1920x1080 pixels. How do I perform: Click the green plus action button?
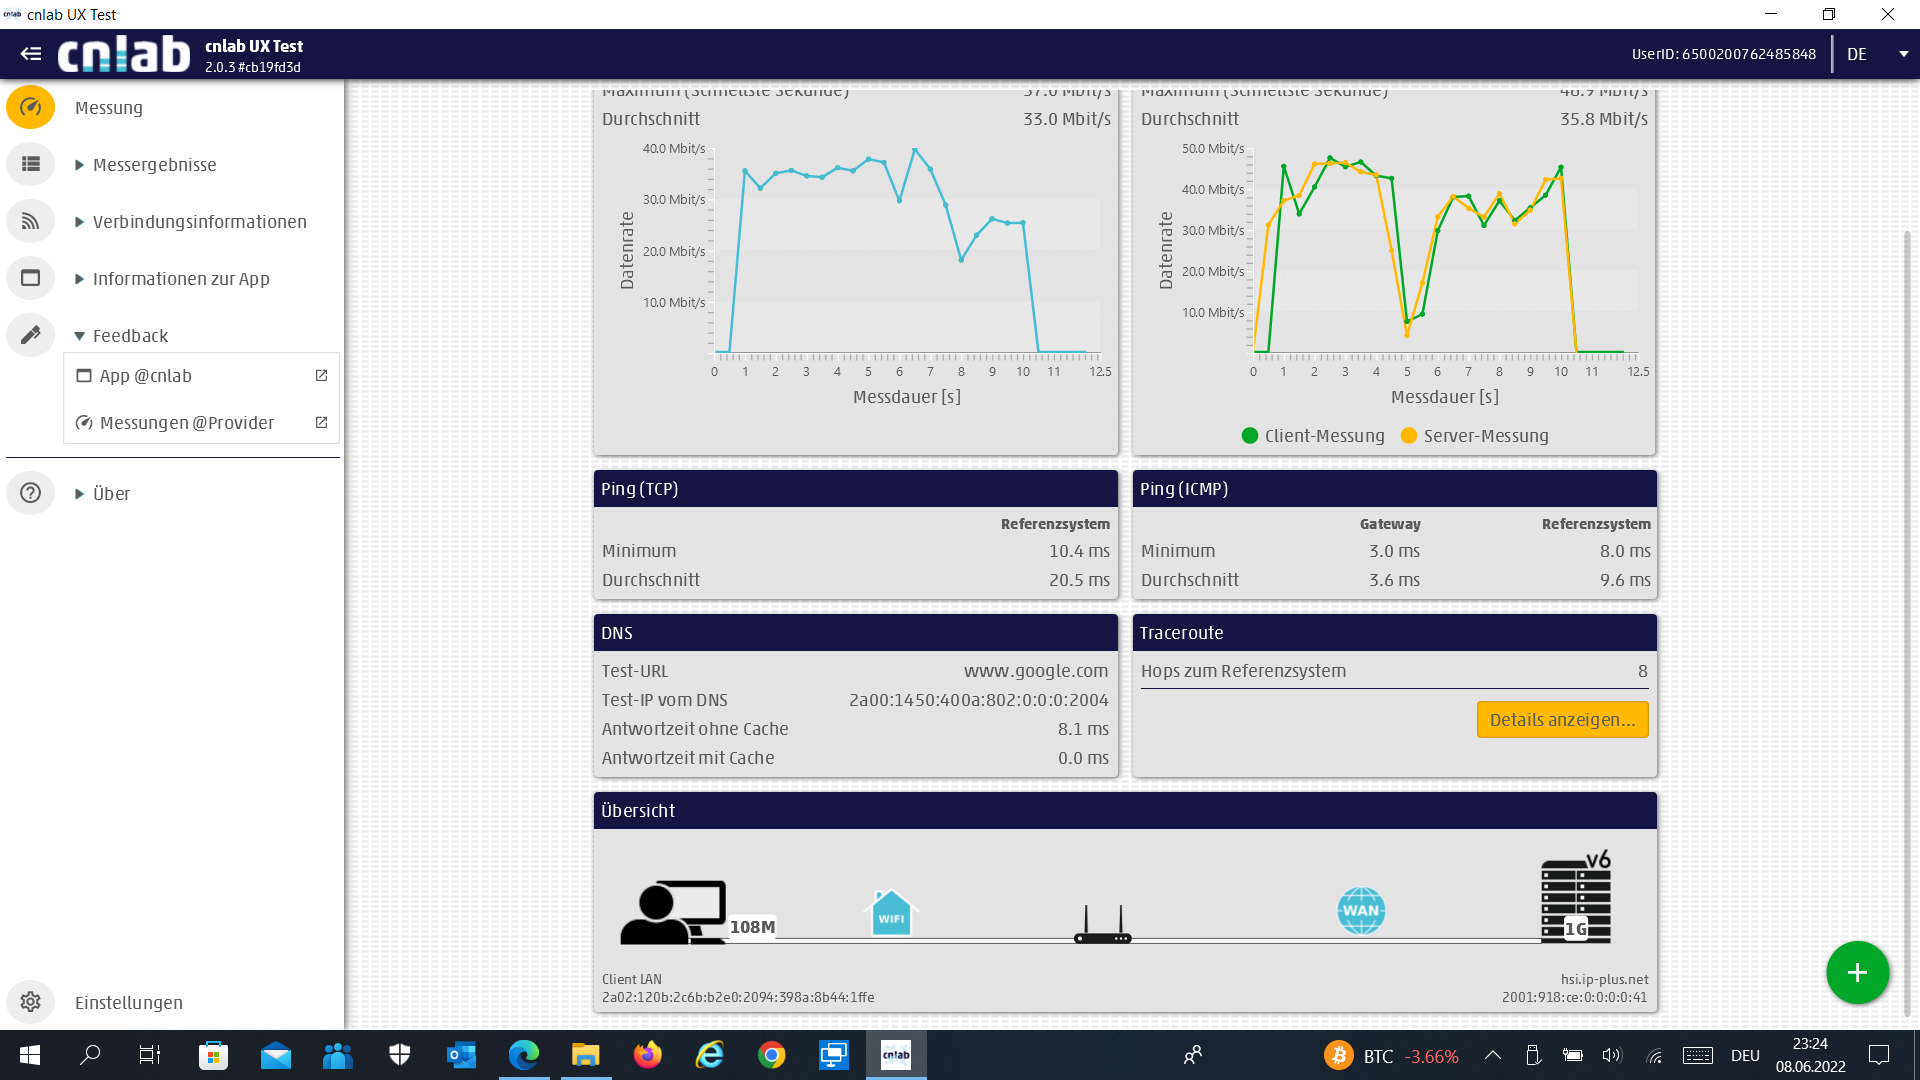pos(1858,972)
